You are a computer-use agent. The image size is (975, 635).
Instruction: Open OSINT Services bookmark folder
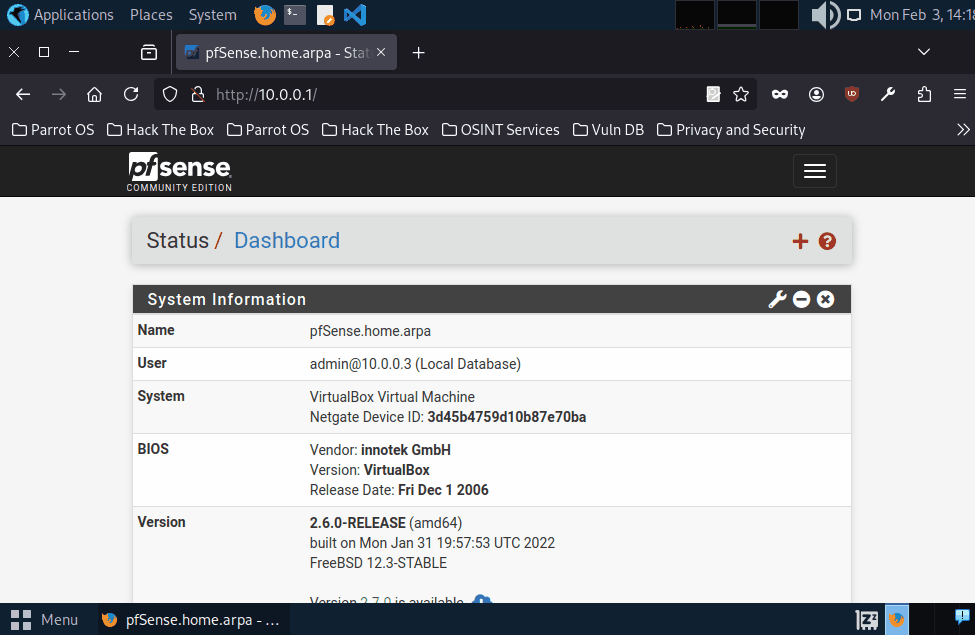501,130
